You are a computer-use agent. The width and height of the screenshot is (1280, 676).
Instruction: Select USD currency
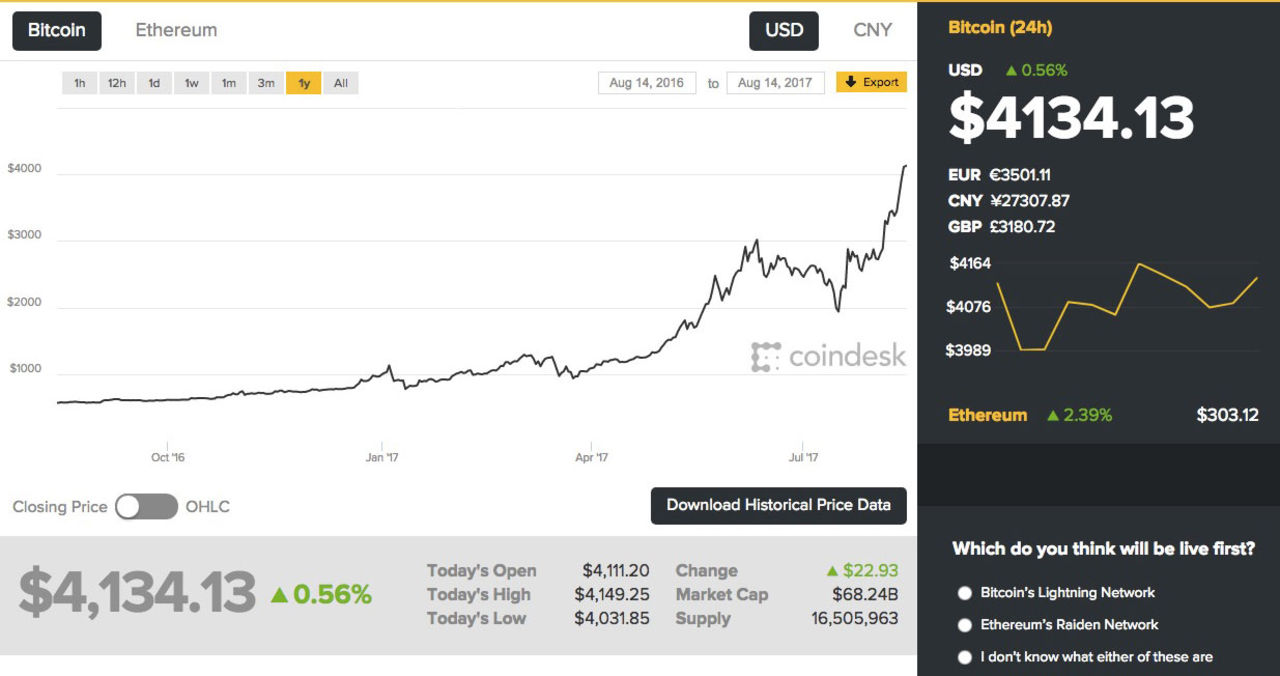pos(784,30)
